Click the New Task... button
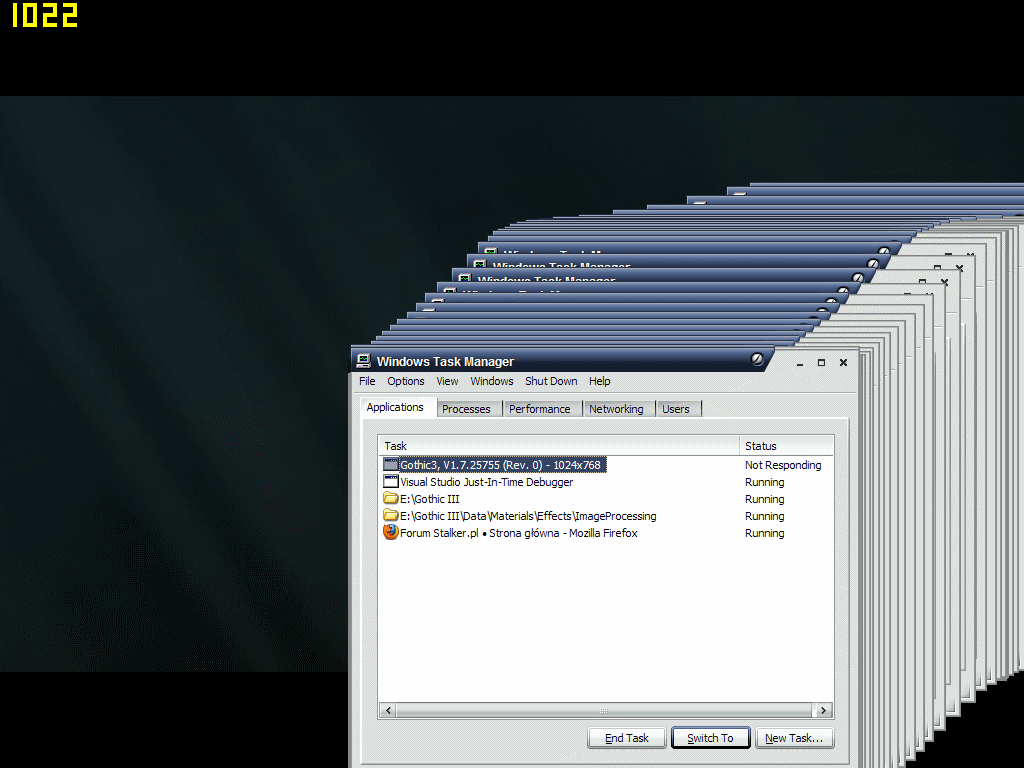 794,738
